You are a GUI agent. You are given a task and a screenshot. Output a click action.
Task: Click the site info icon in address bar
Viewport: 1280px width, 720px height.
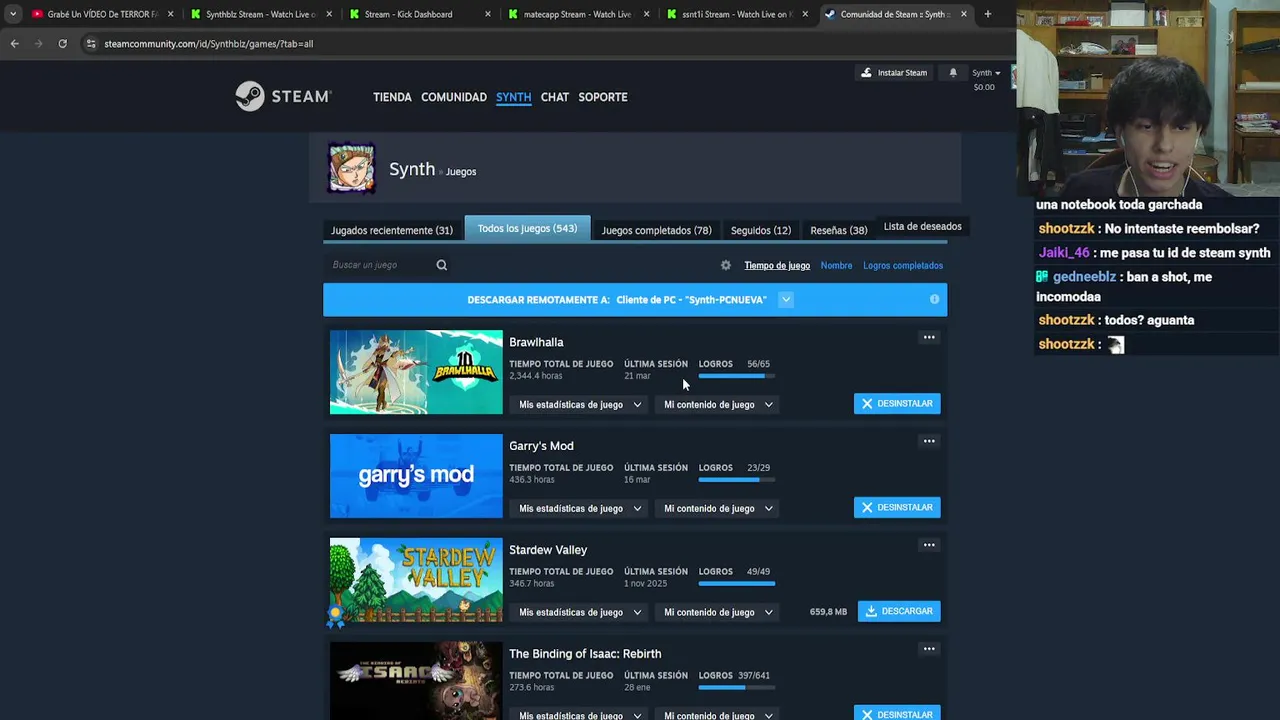point(90,44)
